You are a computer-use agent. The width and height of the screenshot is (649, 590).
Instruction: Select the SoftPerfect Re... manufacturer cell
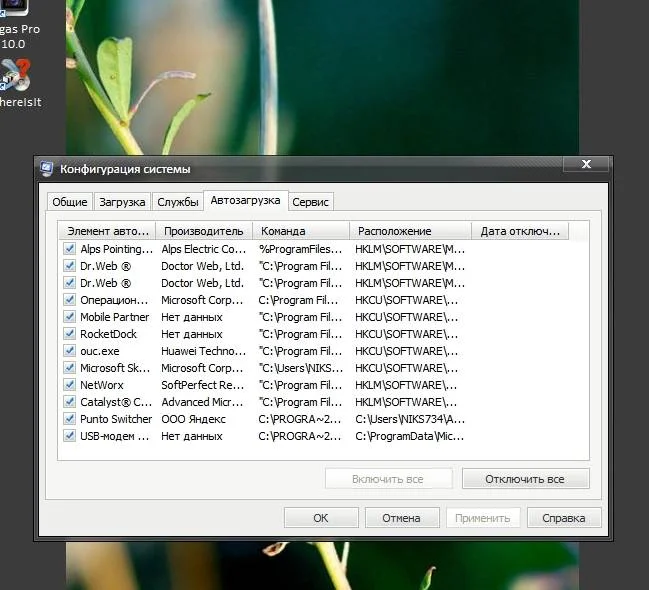coord(203,385)
